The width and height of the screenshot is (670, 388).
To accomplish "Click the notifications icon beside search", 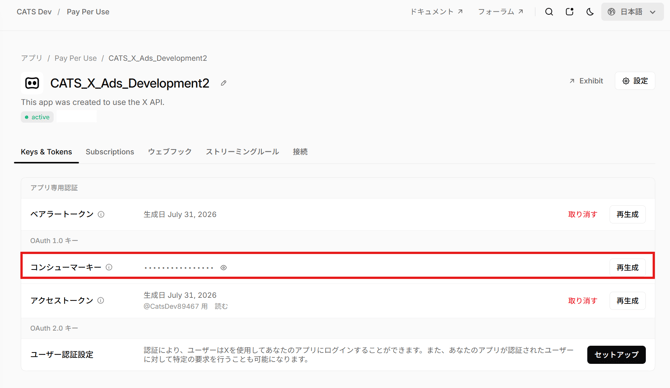I will [570, 12].
